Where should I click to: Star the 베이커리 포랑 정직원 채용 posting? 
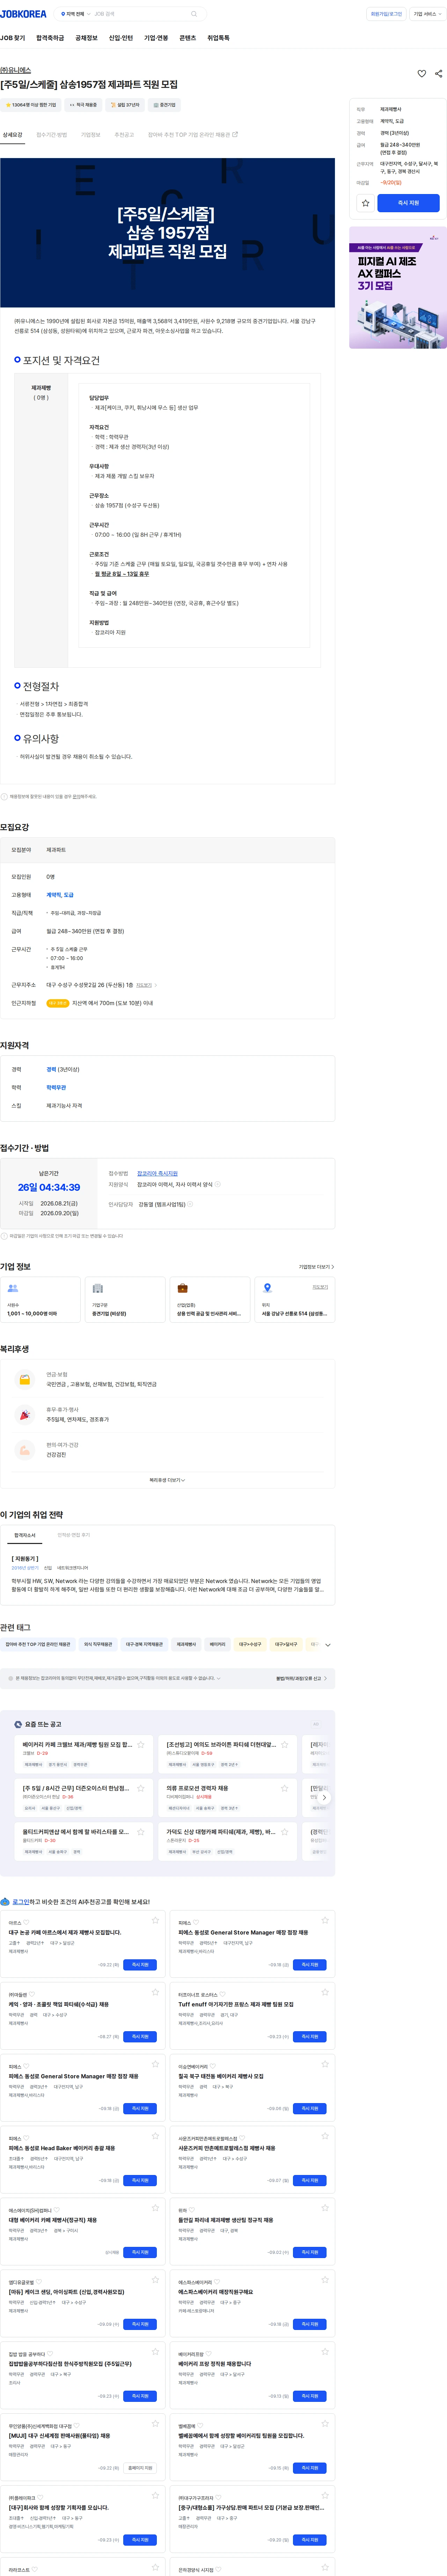click(325, 2352)
